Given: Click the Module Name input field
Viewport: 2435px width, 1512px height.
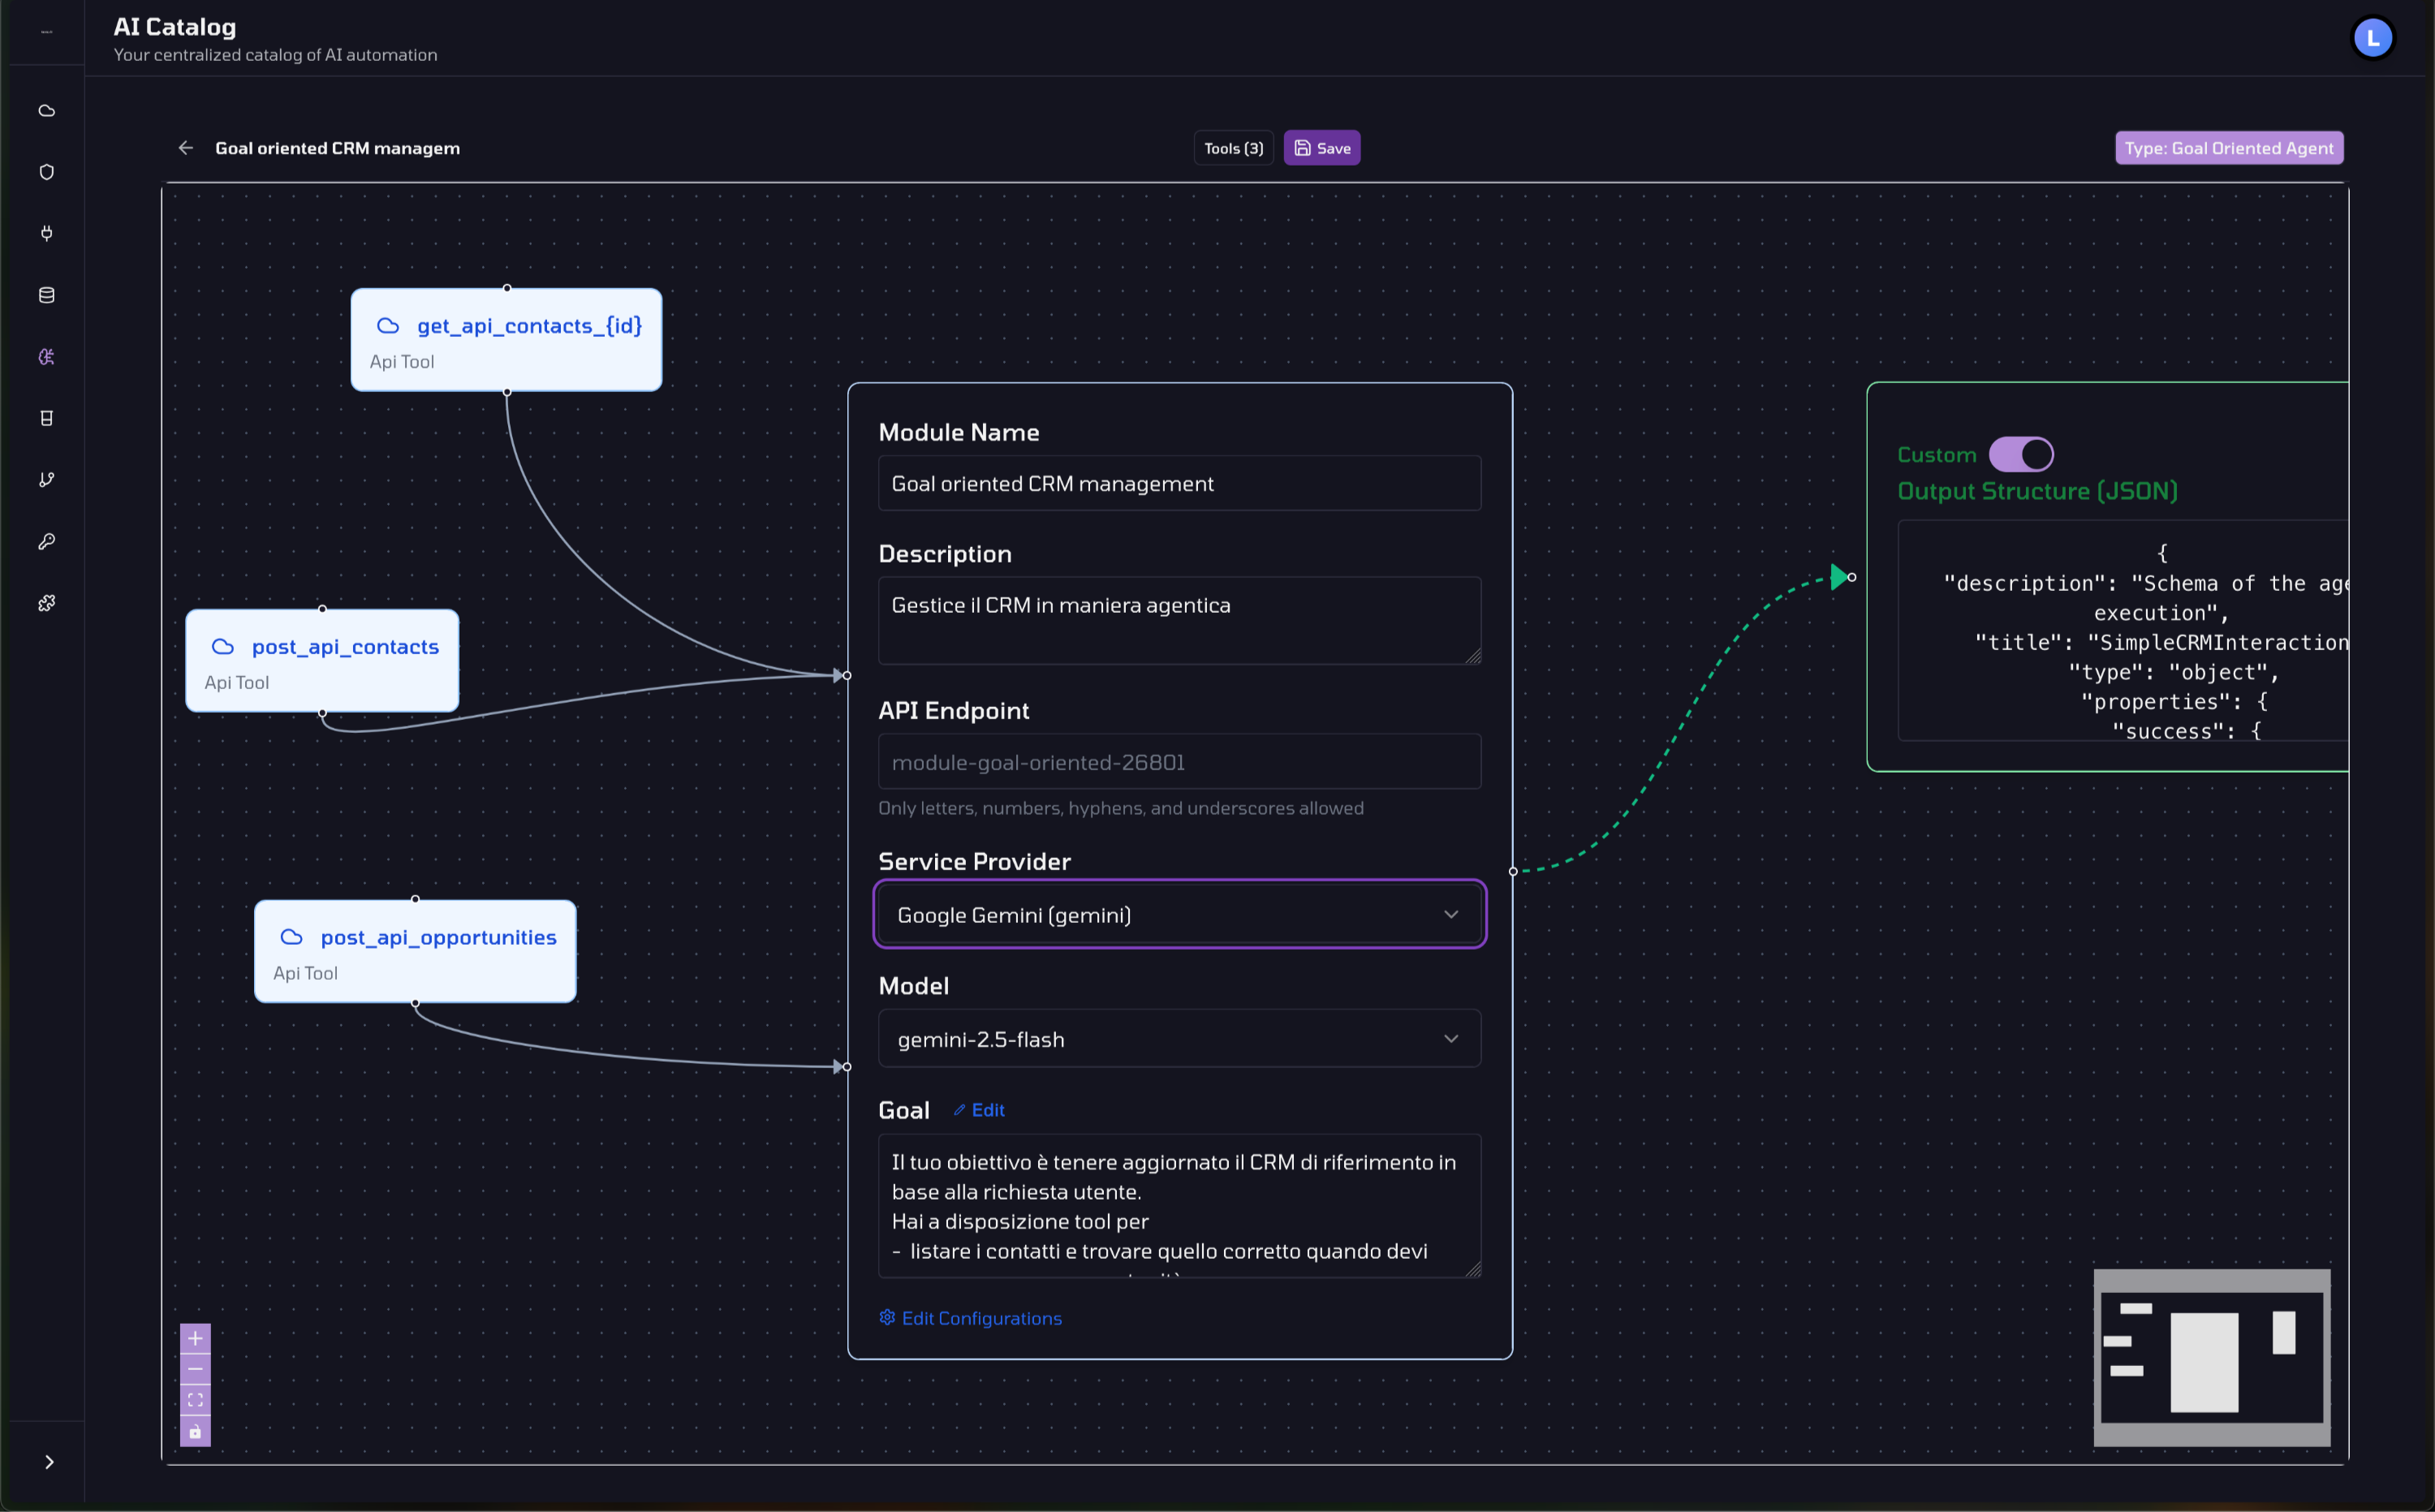Looking at the screenshot, I should [1179, 484].
